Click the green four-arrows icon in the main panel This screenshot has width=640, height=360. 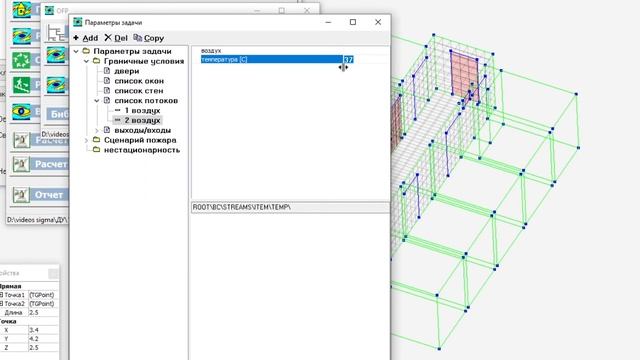21,60
